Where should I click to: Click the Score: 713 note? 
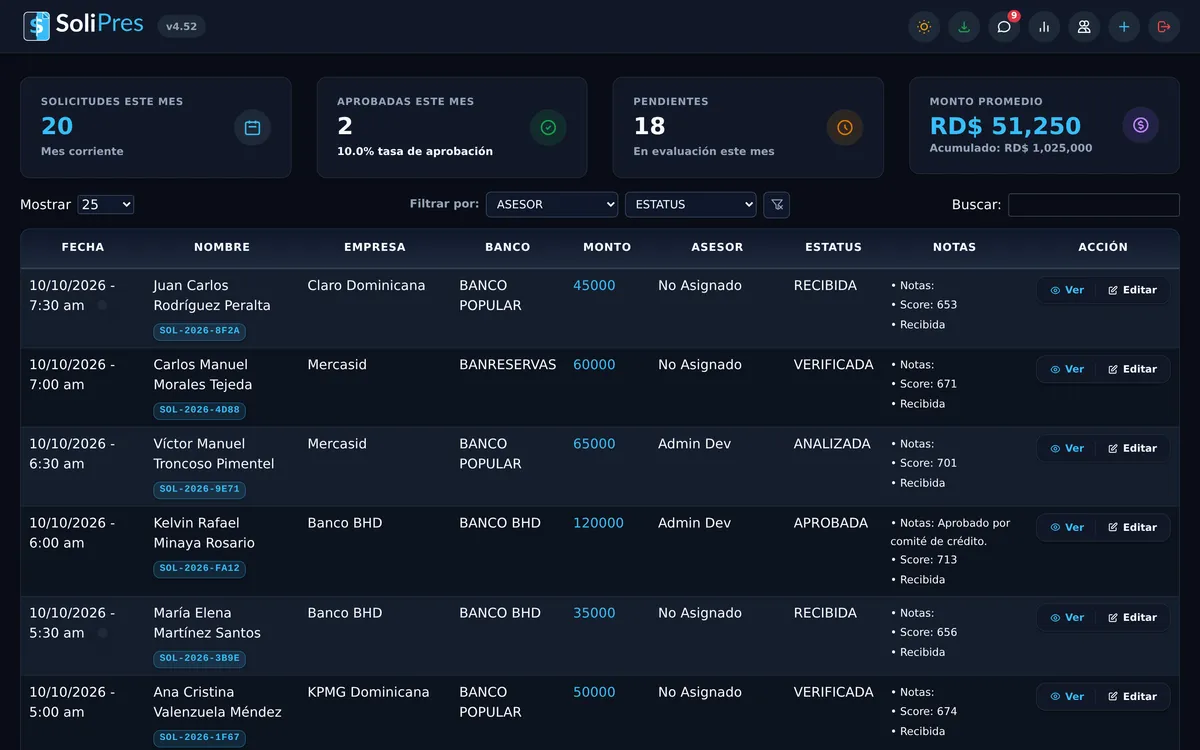[x=928, y=560]
